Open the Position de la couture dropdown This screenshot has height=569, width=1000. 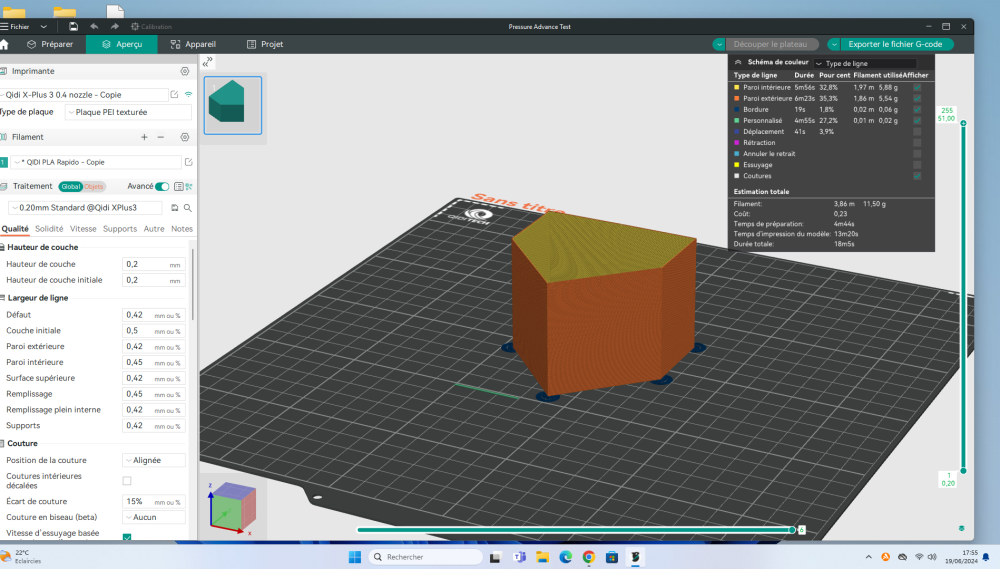tap(154, 461)
